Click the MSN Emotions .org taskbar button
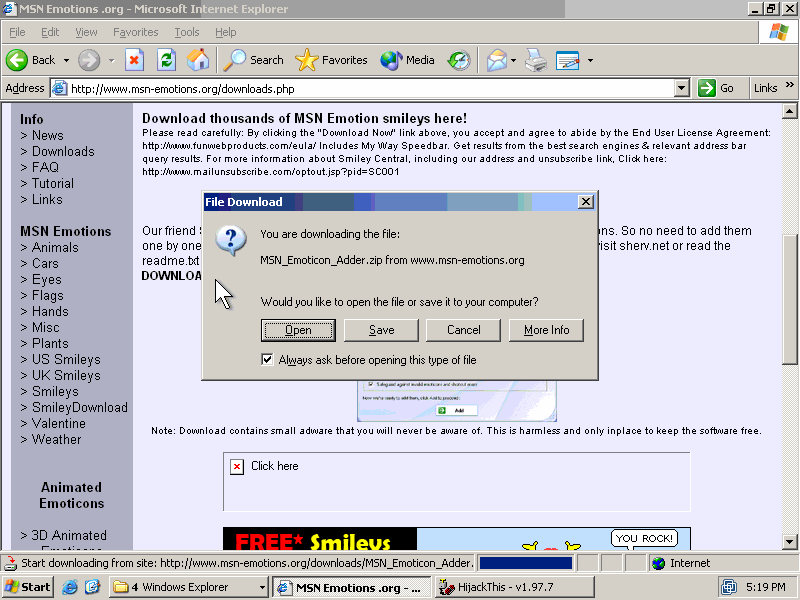800x600 pixels. (352, 587)
